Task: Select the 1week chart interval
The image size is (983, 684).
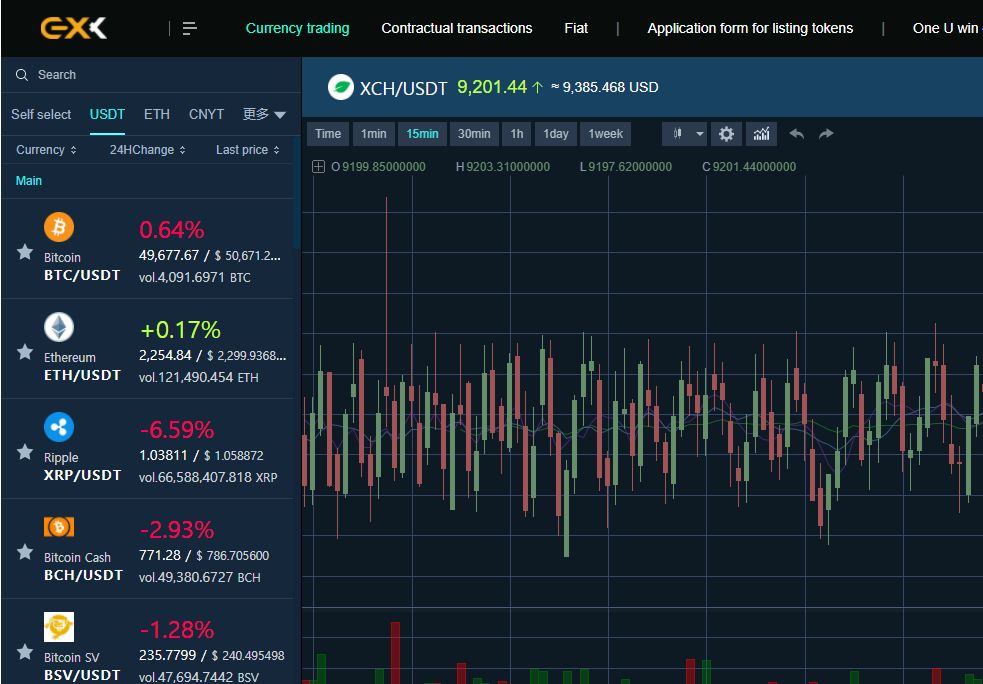Action: (x=606, y=134)
